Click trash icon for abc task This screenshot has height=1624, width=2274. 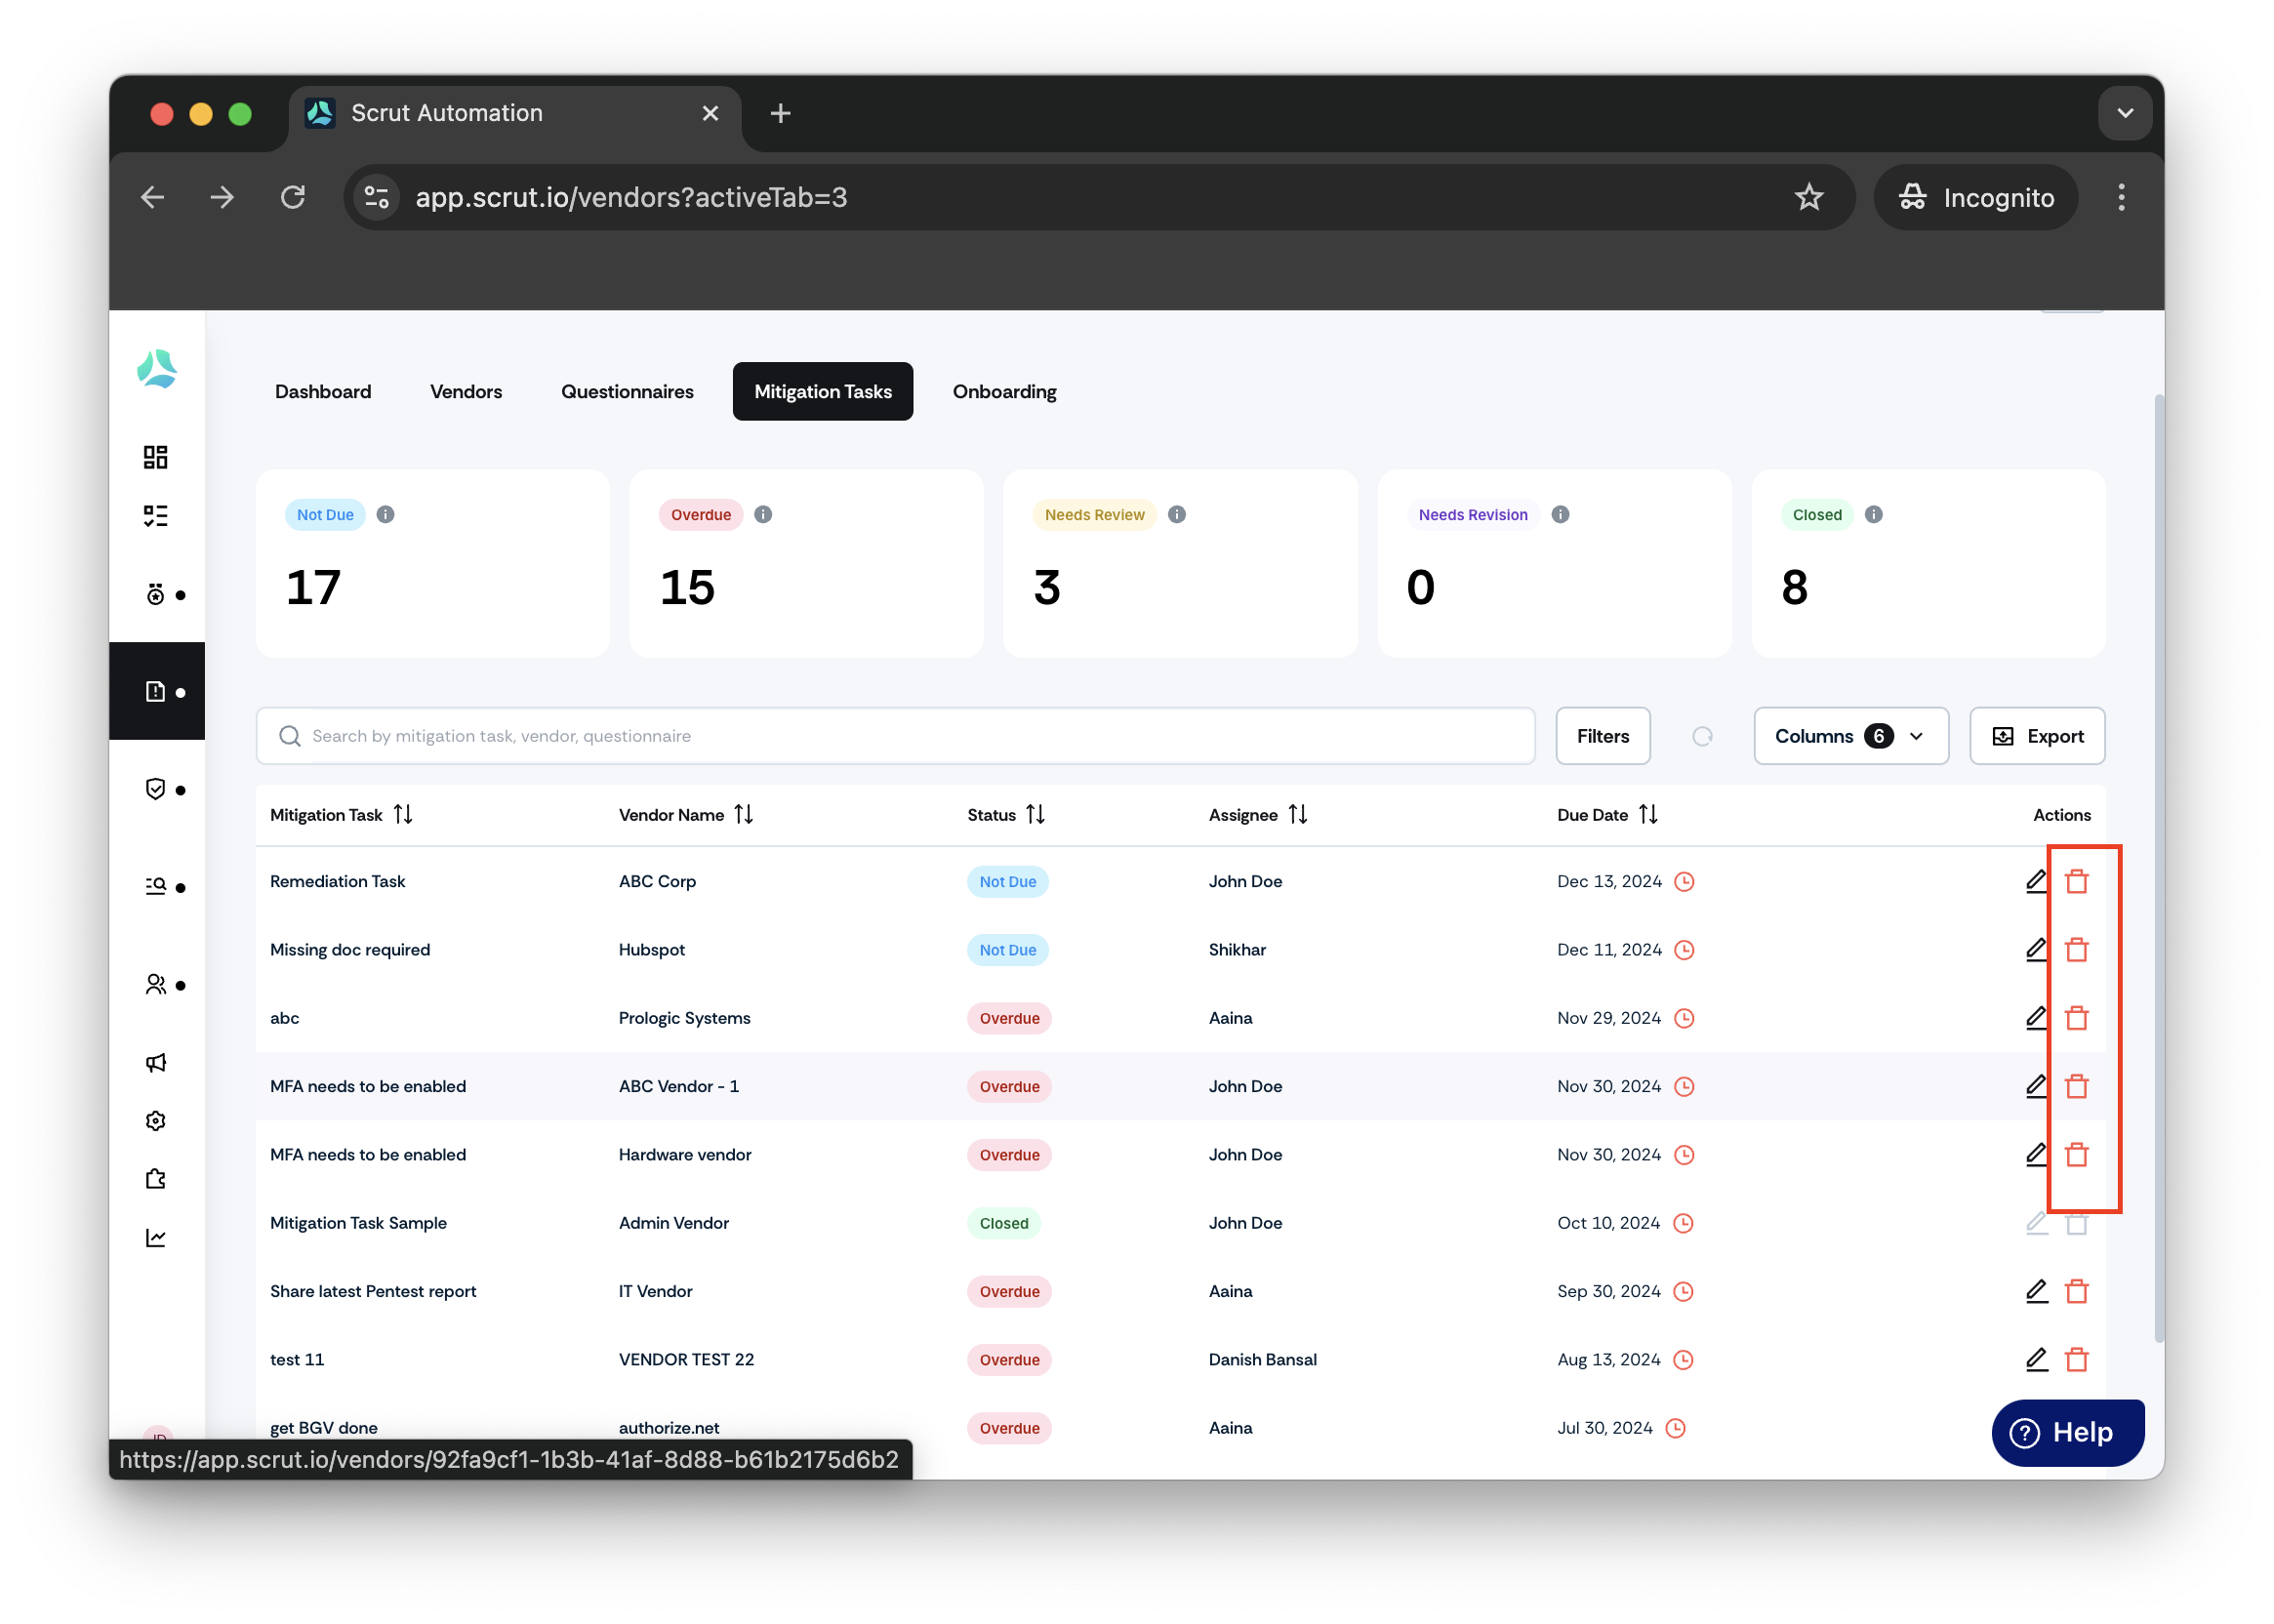click(2076, 1018)
